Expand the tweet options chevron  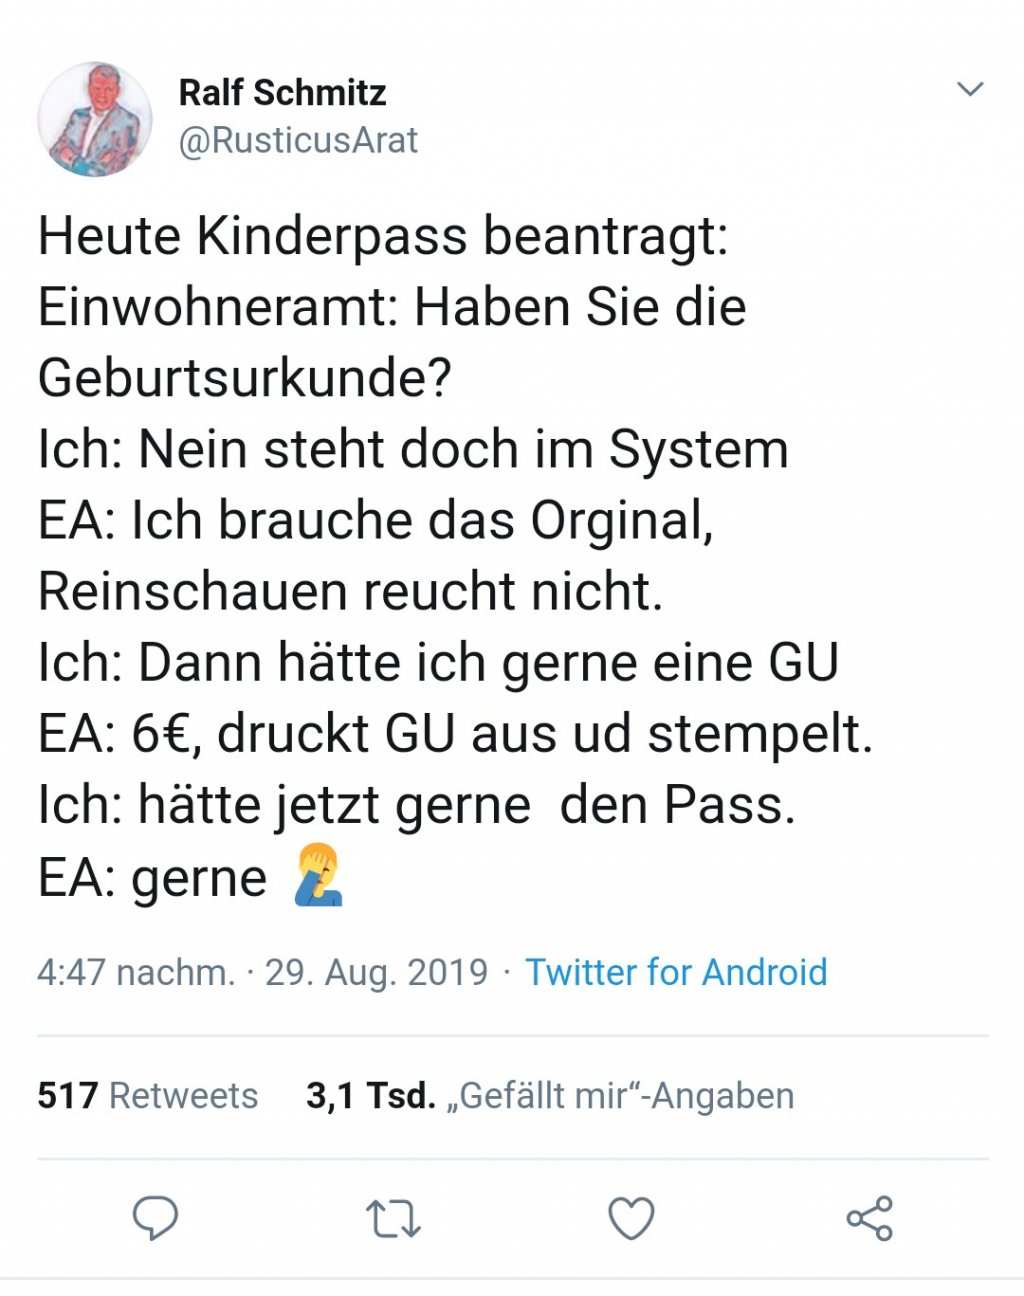(x=970, y=90)
